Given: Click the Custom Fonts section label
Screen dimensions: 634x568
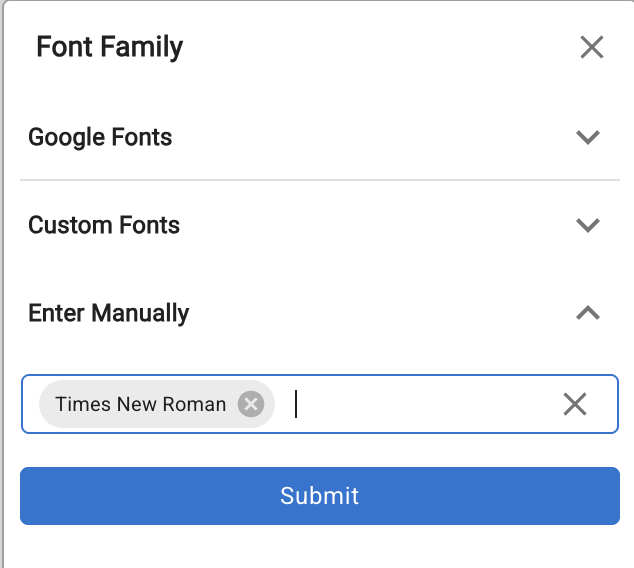Looking at the screenshot, I should 104,225.
